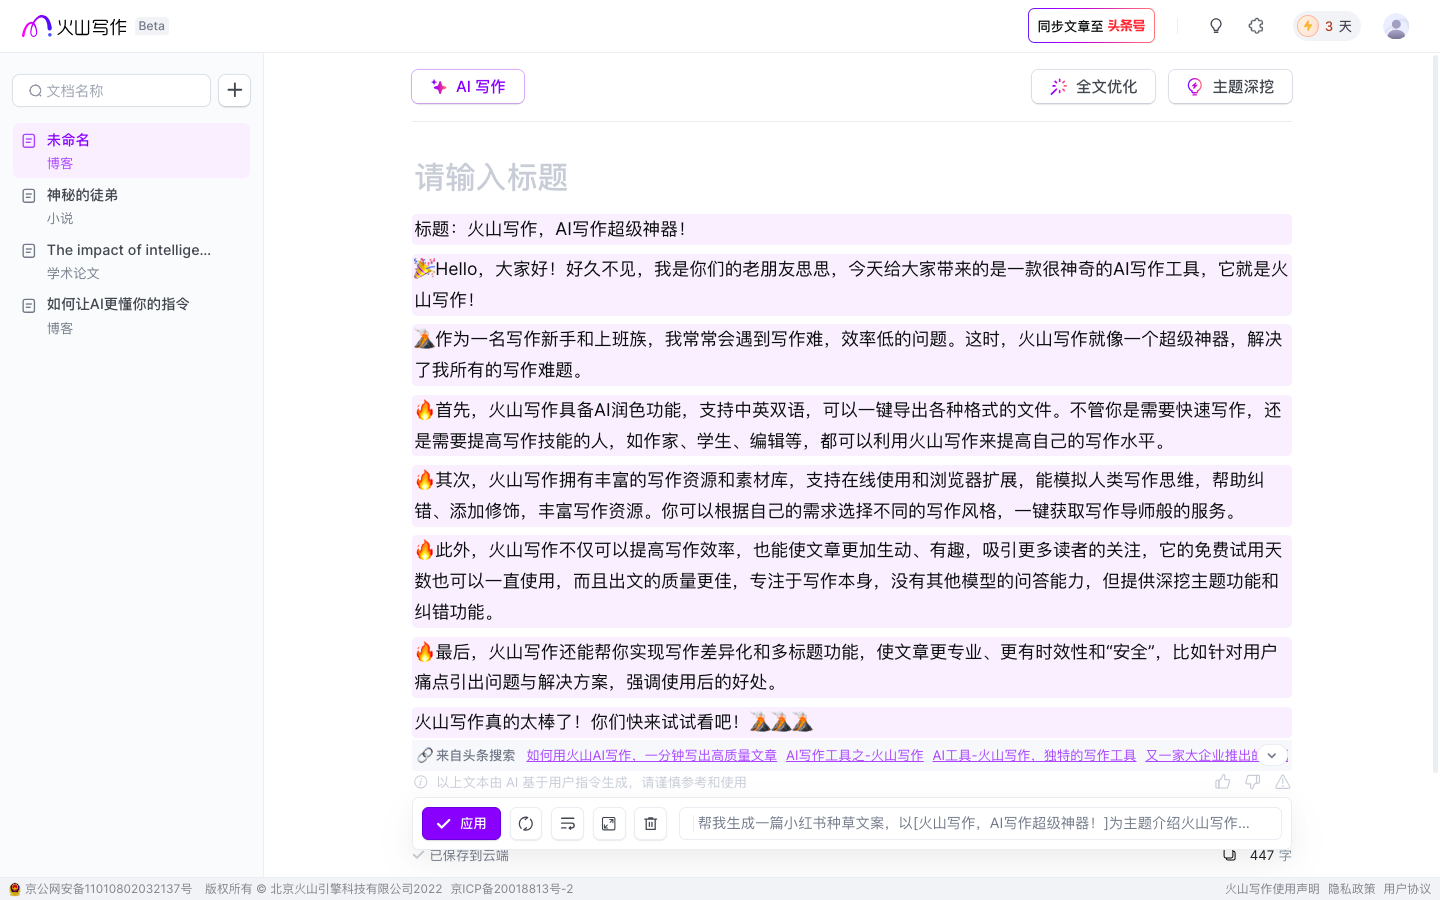This screenshot has height=900, width=1440.
Task: Open the 神秘的徒弟 novel document
Action: tap(131, 205)
